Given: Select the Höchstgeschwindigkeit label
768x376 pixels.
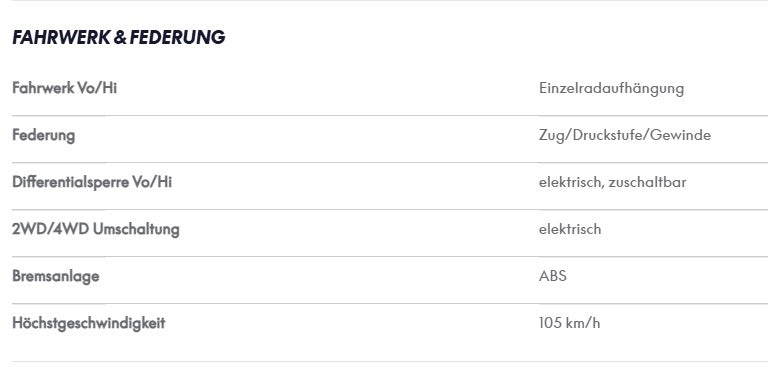Looking at the screenshot, I should (x=89, y=324).
